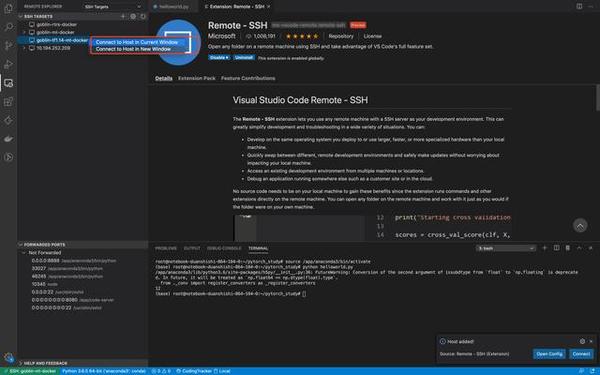Open the Details tab of the extension
The width and height of the screenshot is (600, 375).
(x=164, y=78)
